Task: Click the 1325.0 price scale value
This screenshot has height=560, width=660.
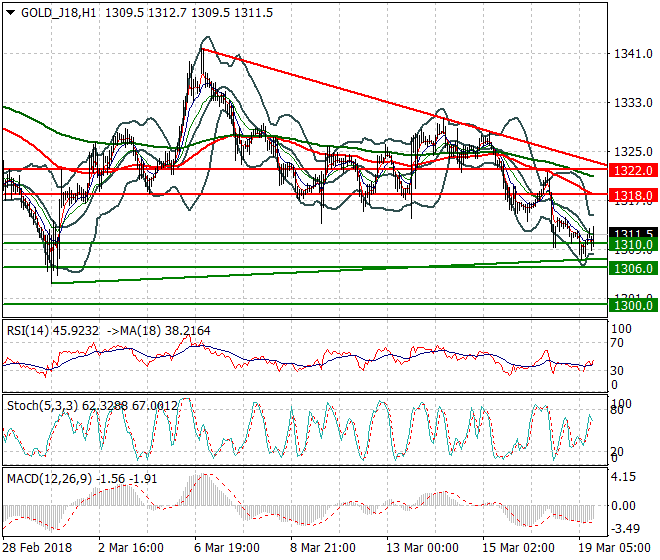Action: tap(633, 152)
